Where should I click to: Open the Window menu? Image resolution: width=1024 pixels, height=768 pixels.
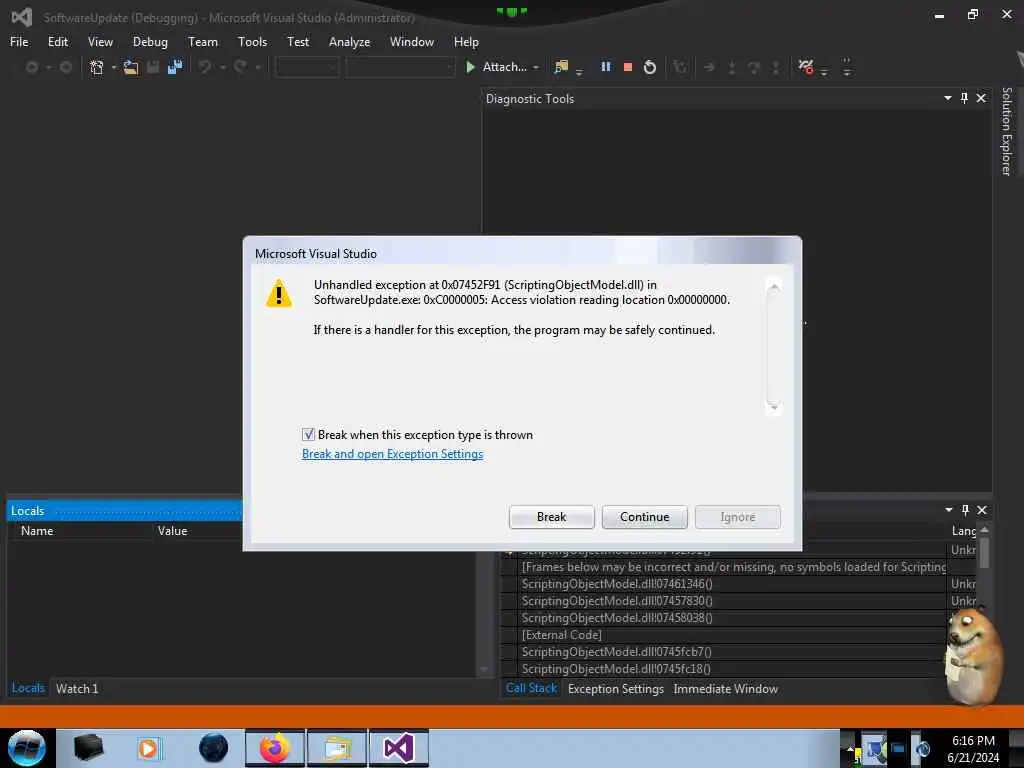411,42
